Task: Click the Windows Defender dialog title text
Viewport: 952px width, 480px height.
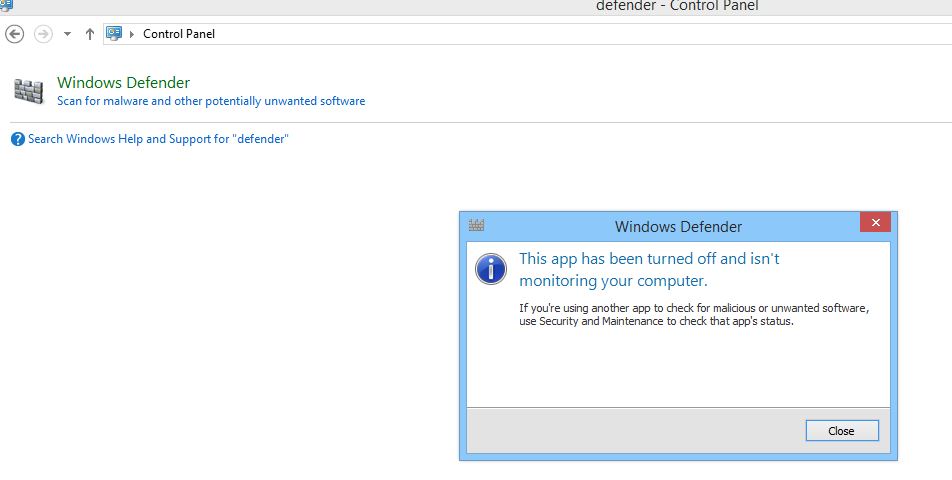Action: pos(678,227)
